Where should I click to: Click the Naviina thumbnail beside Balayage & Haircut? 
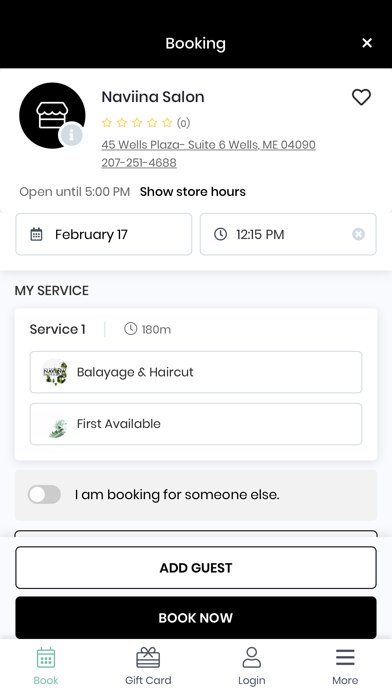click(x=55, y=372)
